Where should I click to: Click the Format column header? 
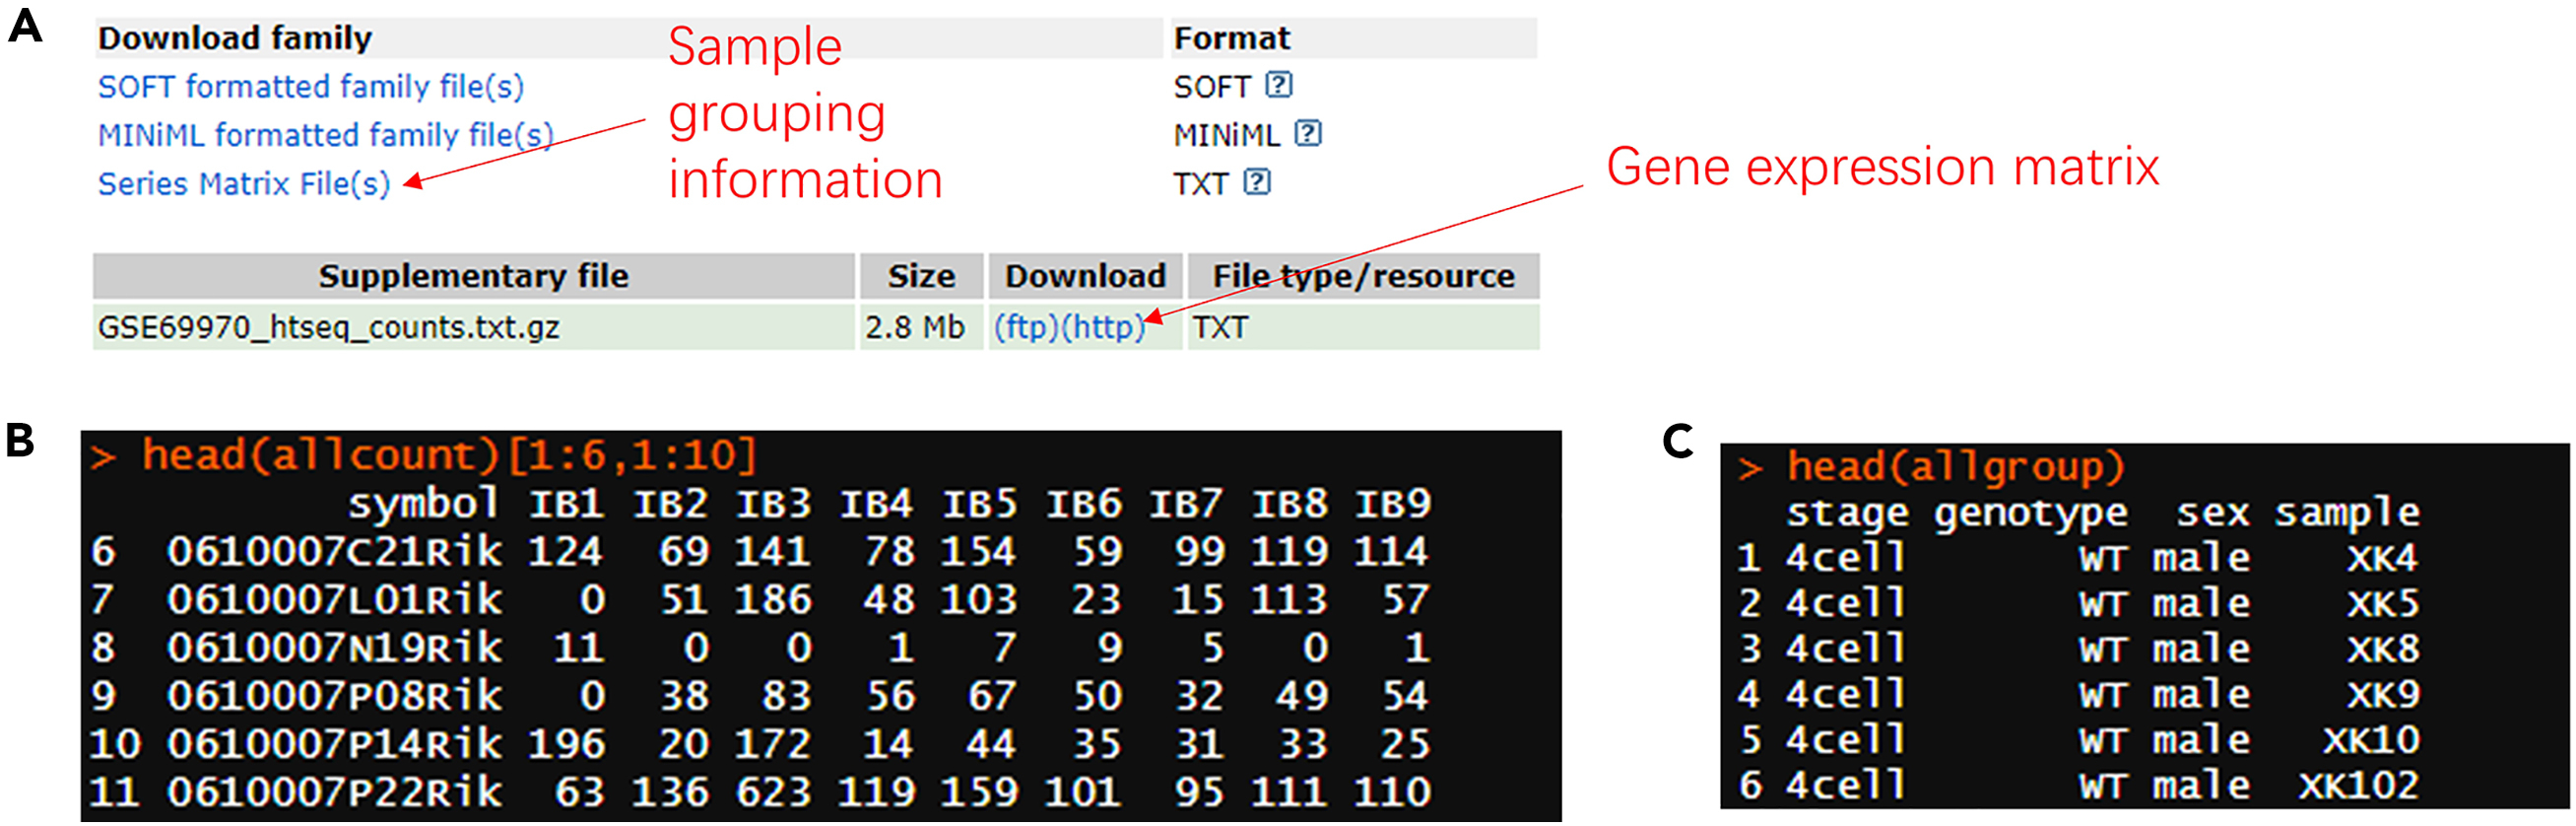click(1231, 38)
